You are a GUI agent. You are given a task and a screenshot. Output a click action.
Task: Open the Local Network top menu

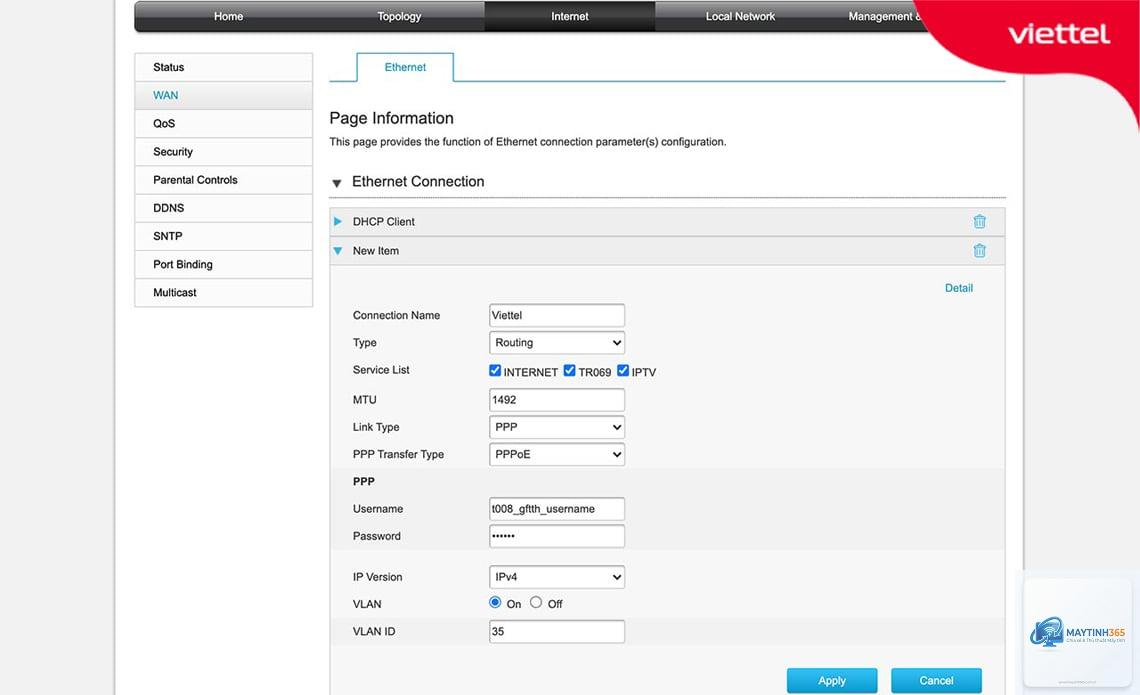(740, 16)
